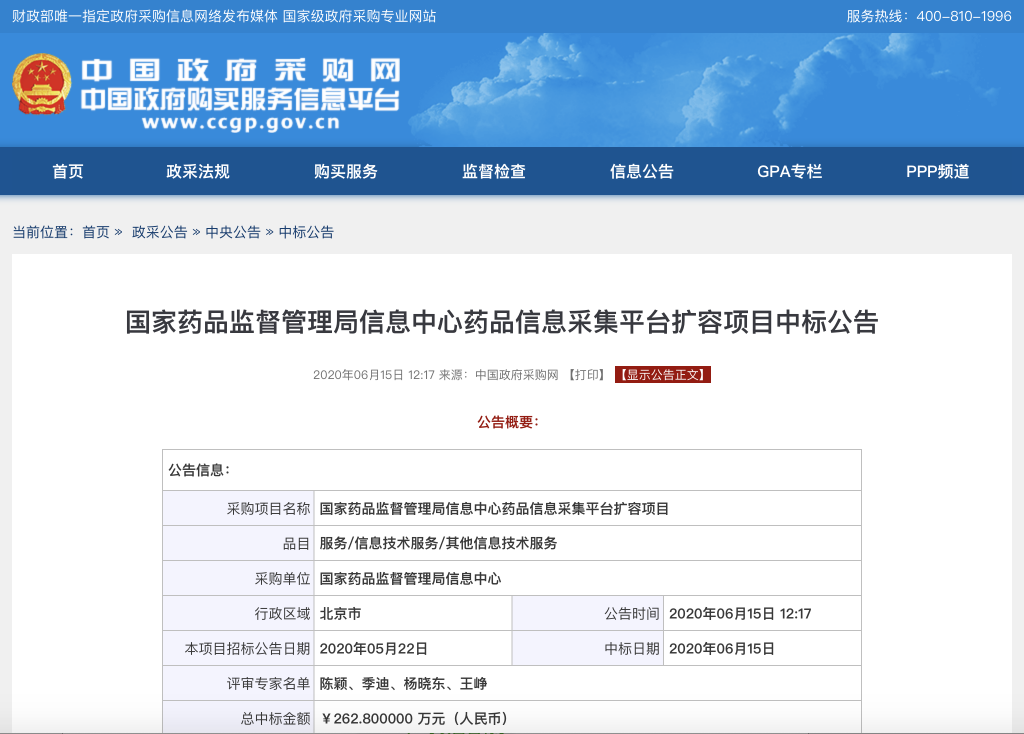Screen dimensions: 1024x734
Task: Click the 中国政府购买服务信息平台 subtitle text
Action: (x=240, y=99)
